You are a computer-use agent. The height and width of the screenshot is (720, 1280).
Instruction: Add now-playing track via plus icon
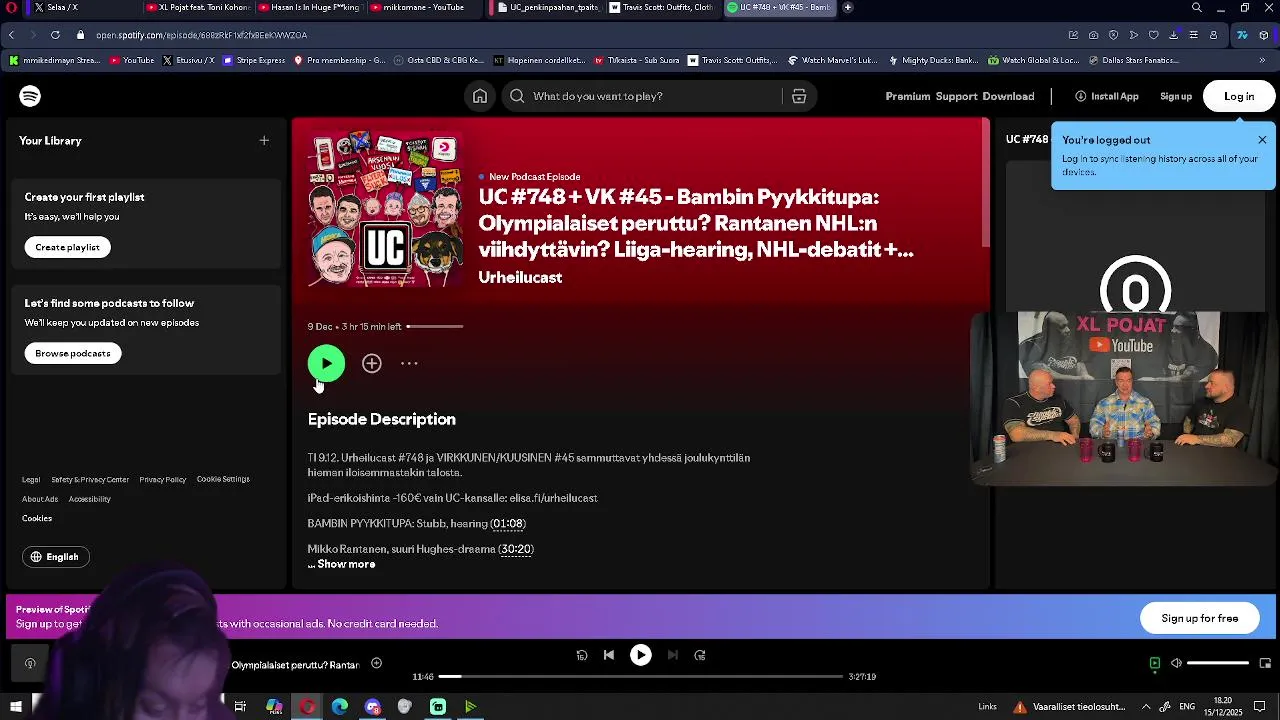click(x=376, y=663)
